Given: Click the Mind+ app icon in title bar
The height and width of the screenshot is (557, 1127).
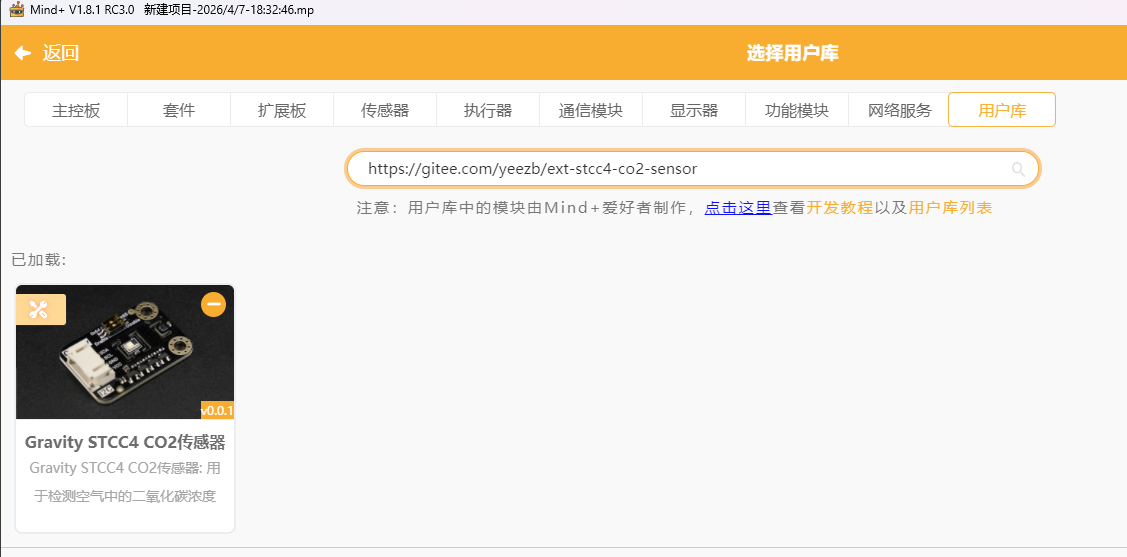Looking at the screenshot, I should coord(16,9).
